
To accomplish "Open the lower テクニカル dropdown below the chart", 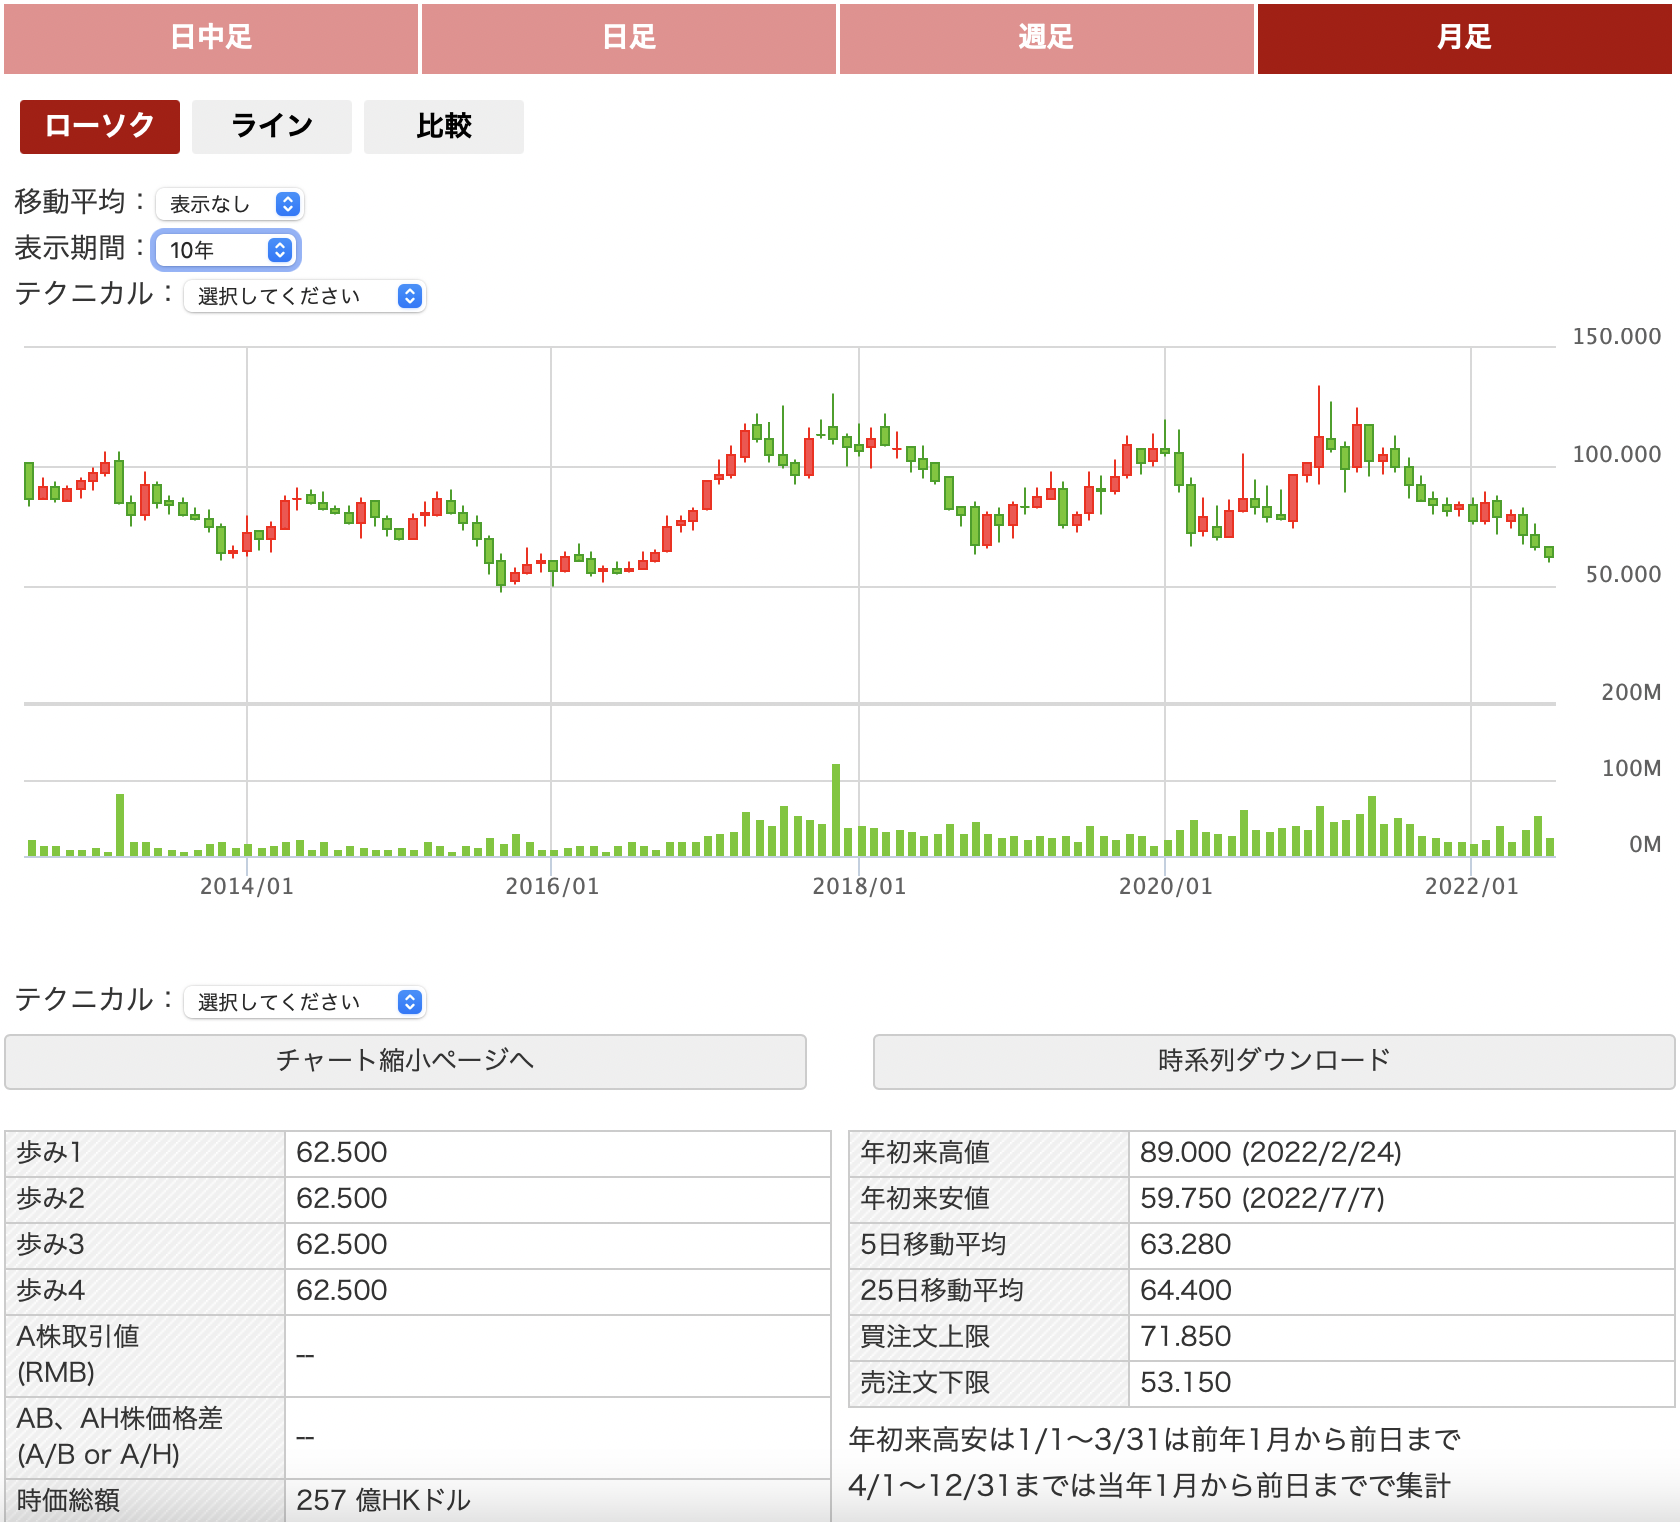I will pyautogui.click(x=305, y=1002).
